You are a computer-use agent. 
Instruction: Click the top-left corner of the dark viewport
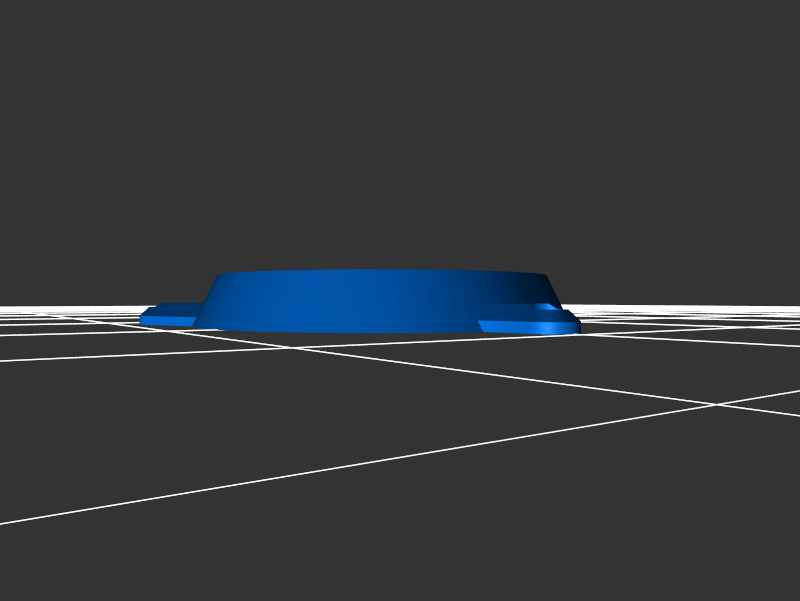click(x=5, y=5)
